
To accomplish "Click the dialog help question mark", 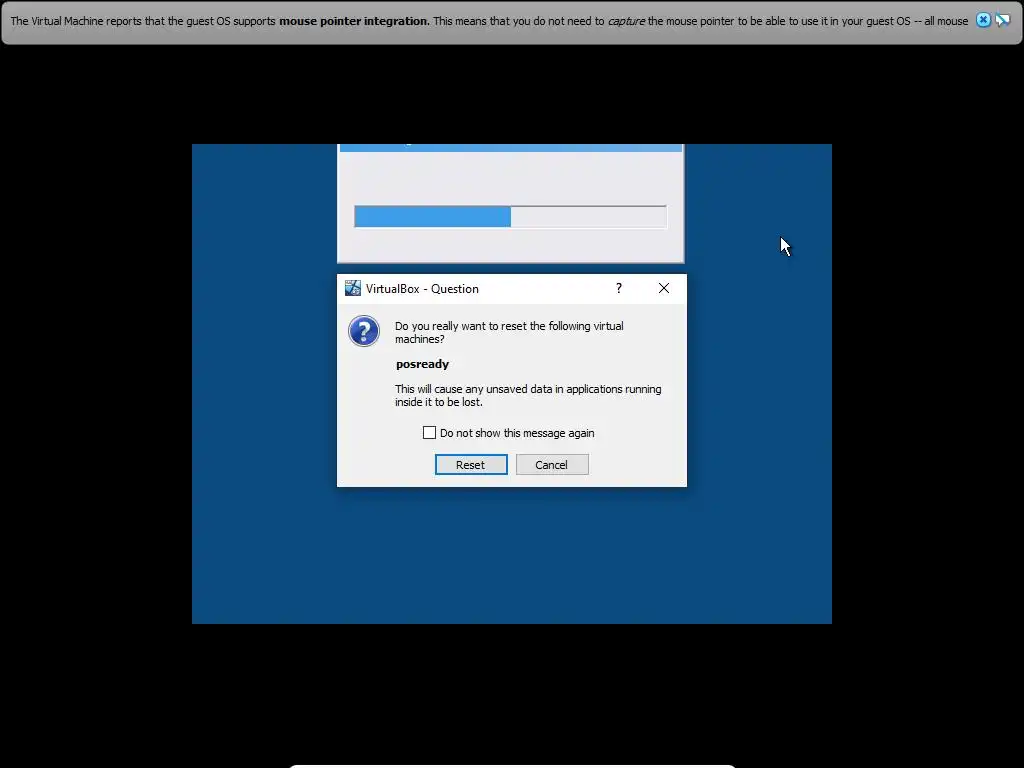I will click(618, 288).
